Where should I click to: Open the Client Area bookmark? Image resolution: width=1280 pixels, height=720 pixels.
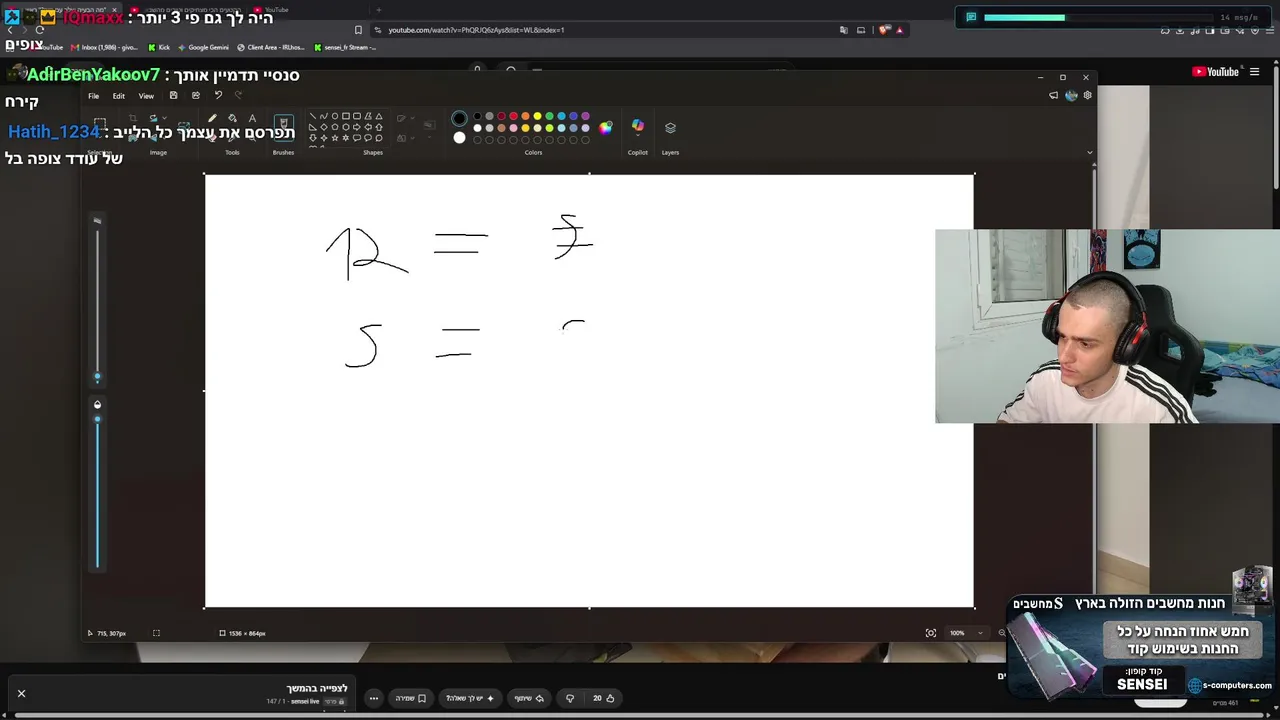pos(271,47)
